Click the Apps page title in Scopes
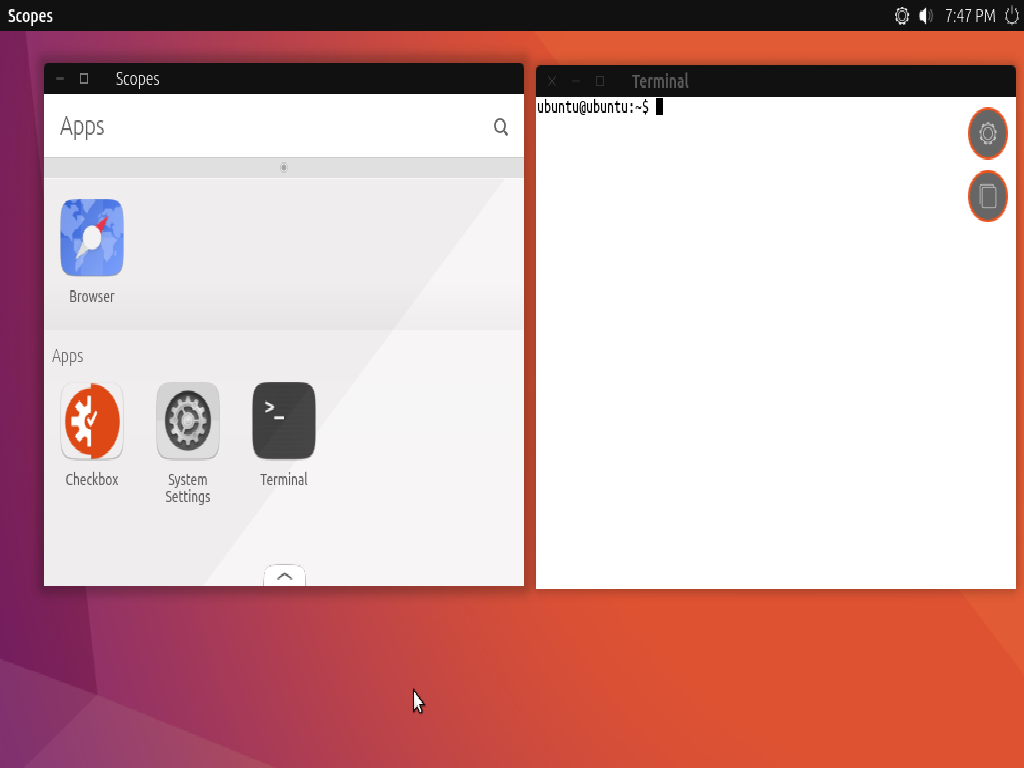Viewport: 1024px width, 768px height. (x=82, y=127)
